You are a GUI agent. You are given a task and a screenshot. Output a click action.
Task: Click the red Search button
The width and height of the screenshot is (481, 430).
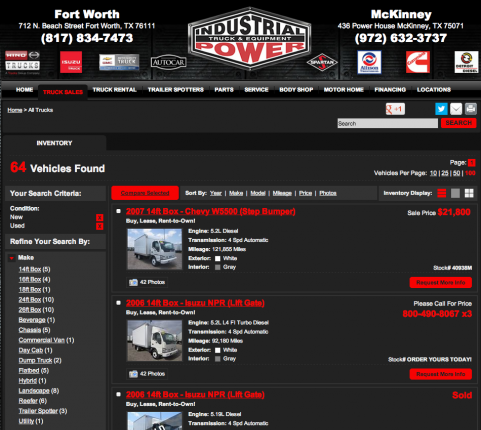(459, 123)
